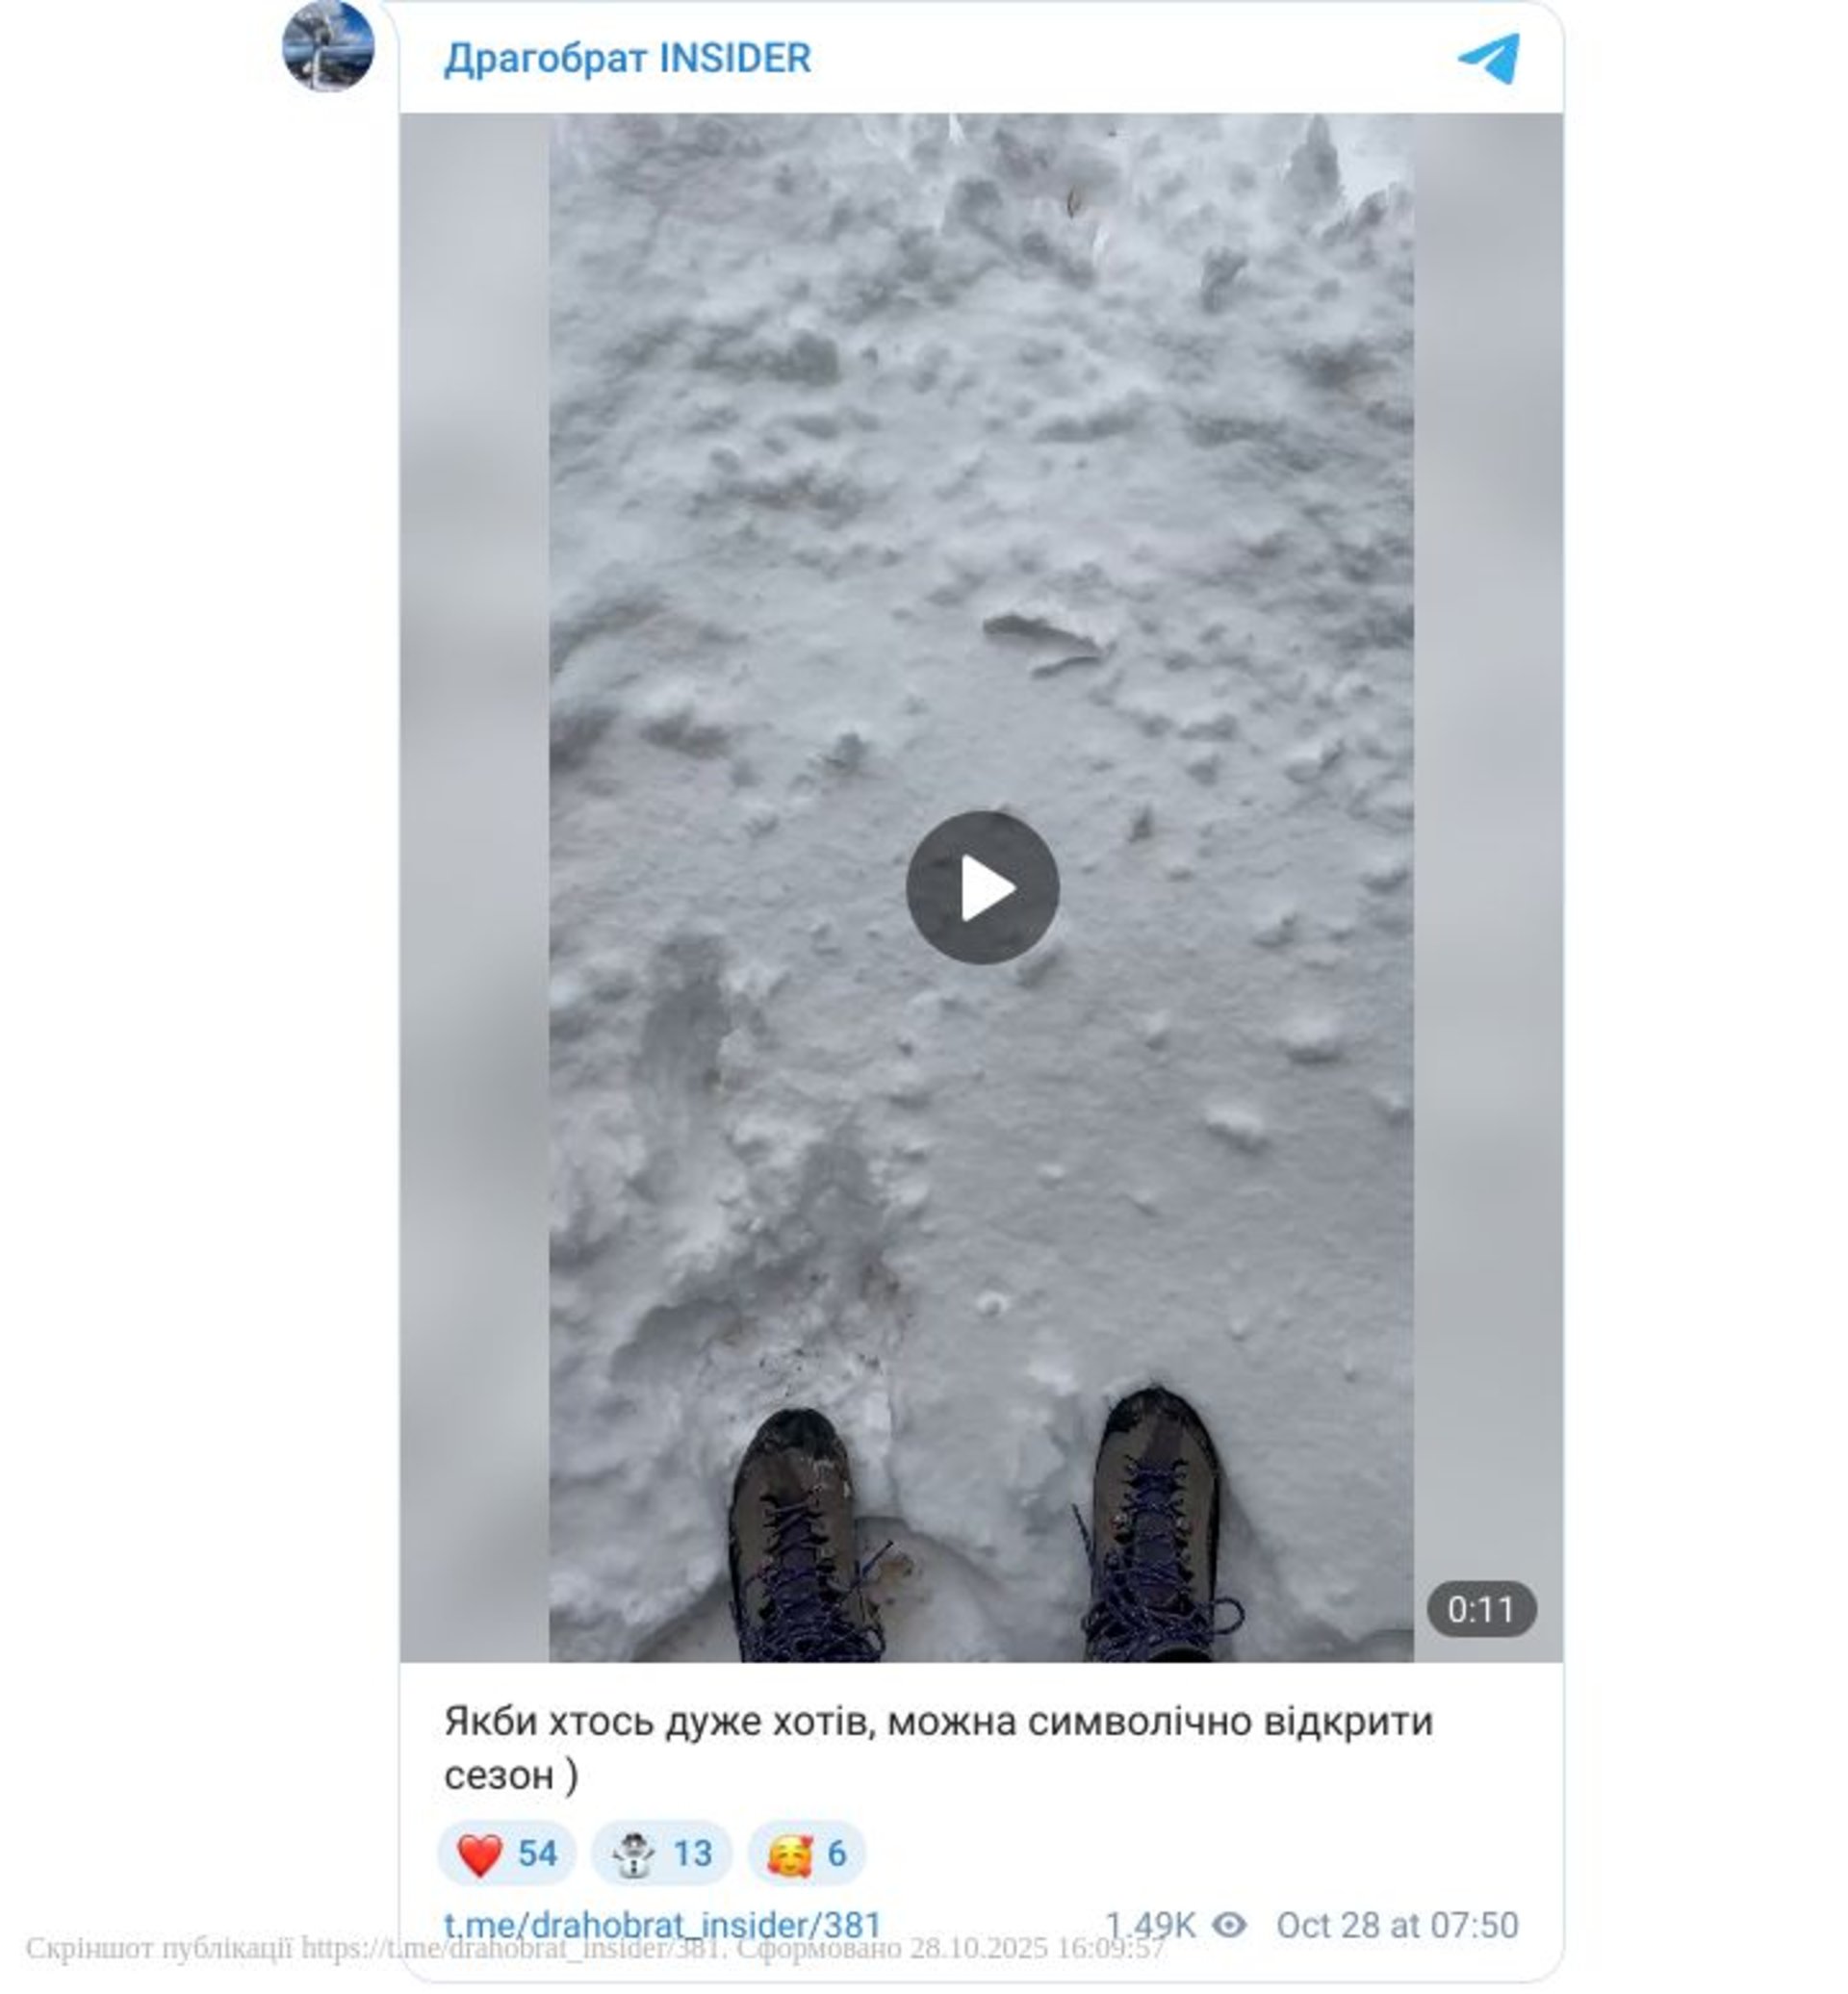Play the snow video
1848x1994 pixels.
(982, 887)
